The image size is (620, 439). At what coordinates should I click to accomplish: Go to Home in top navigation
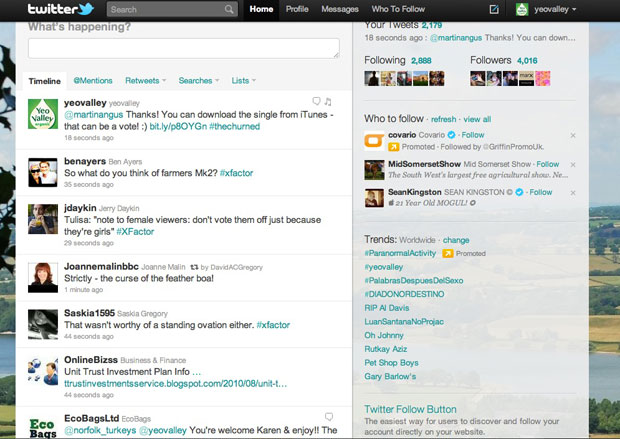coord(261,9)
